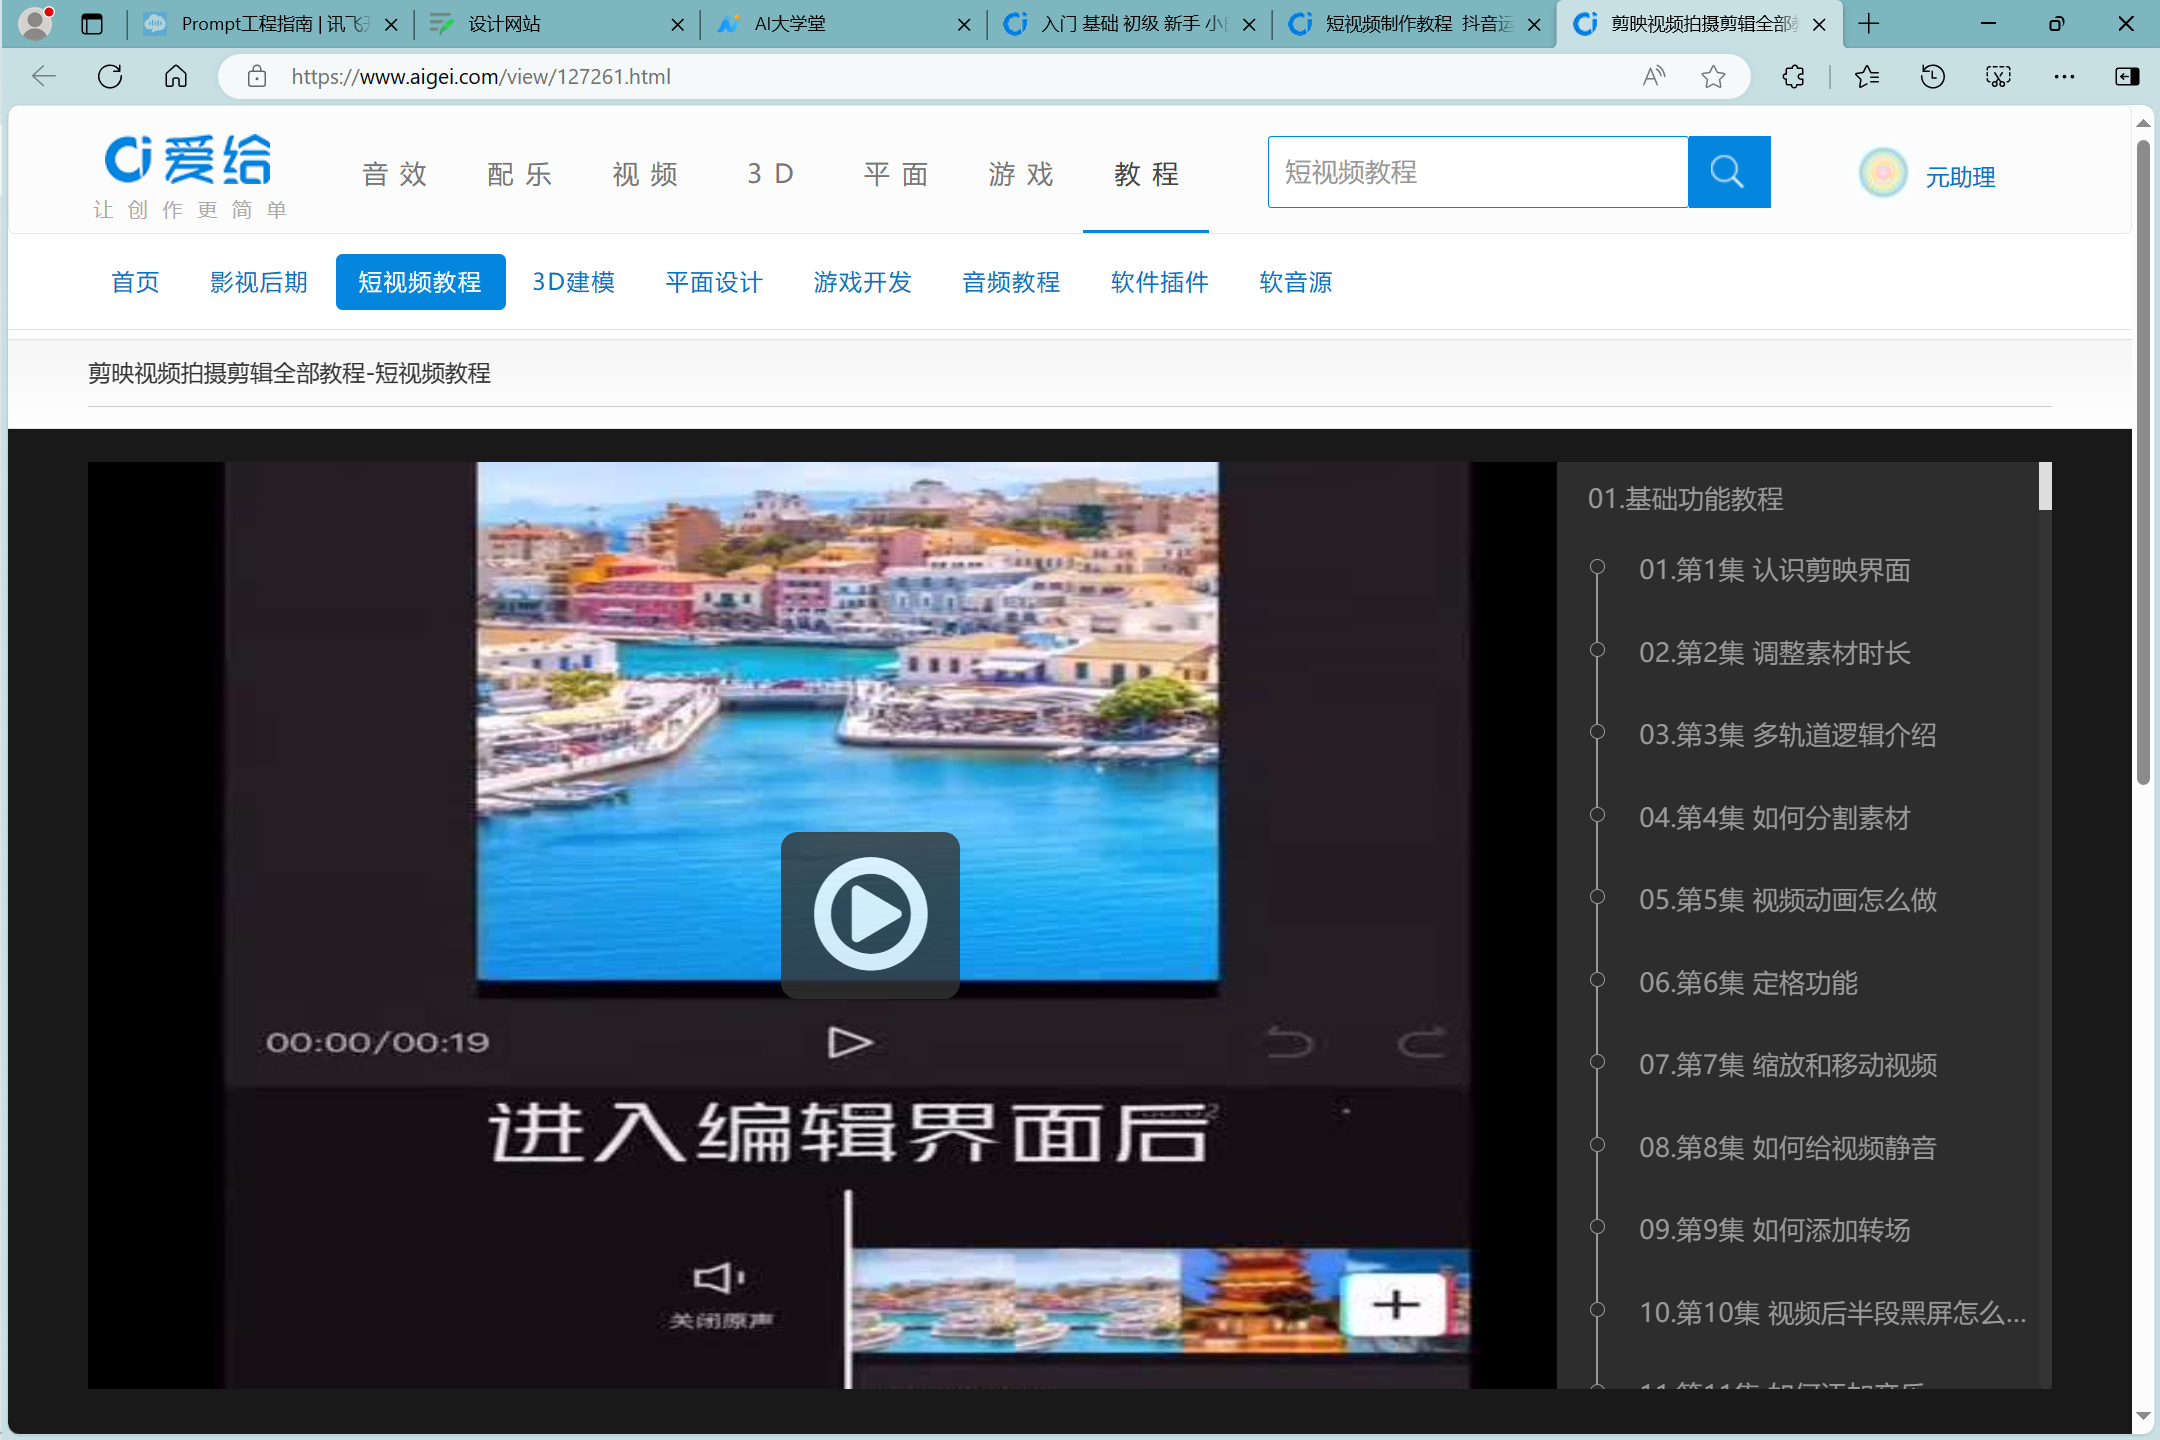Click the 元助理 link
Screen dimensions: 2160x1440
[1960, 177]
